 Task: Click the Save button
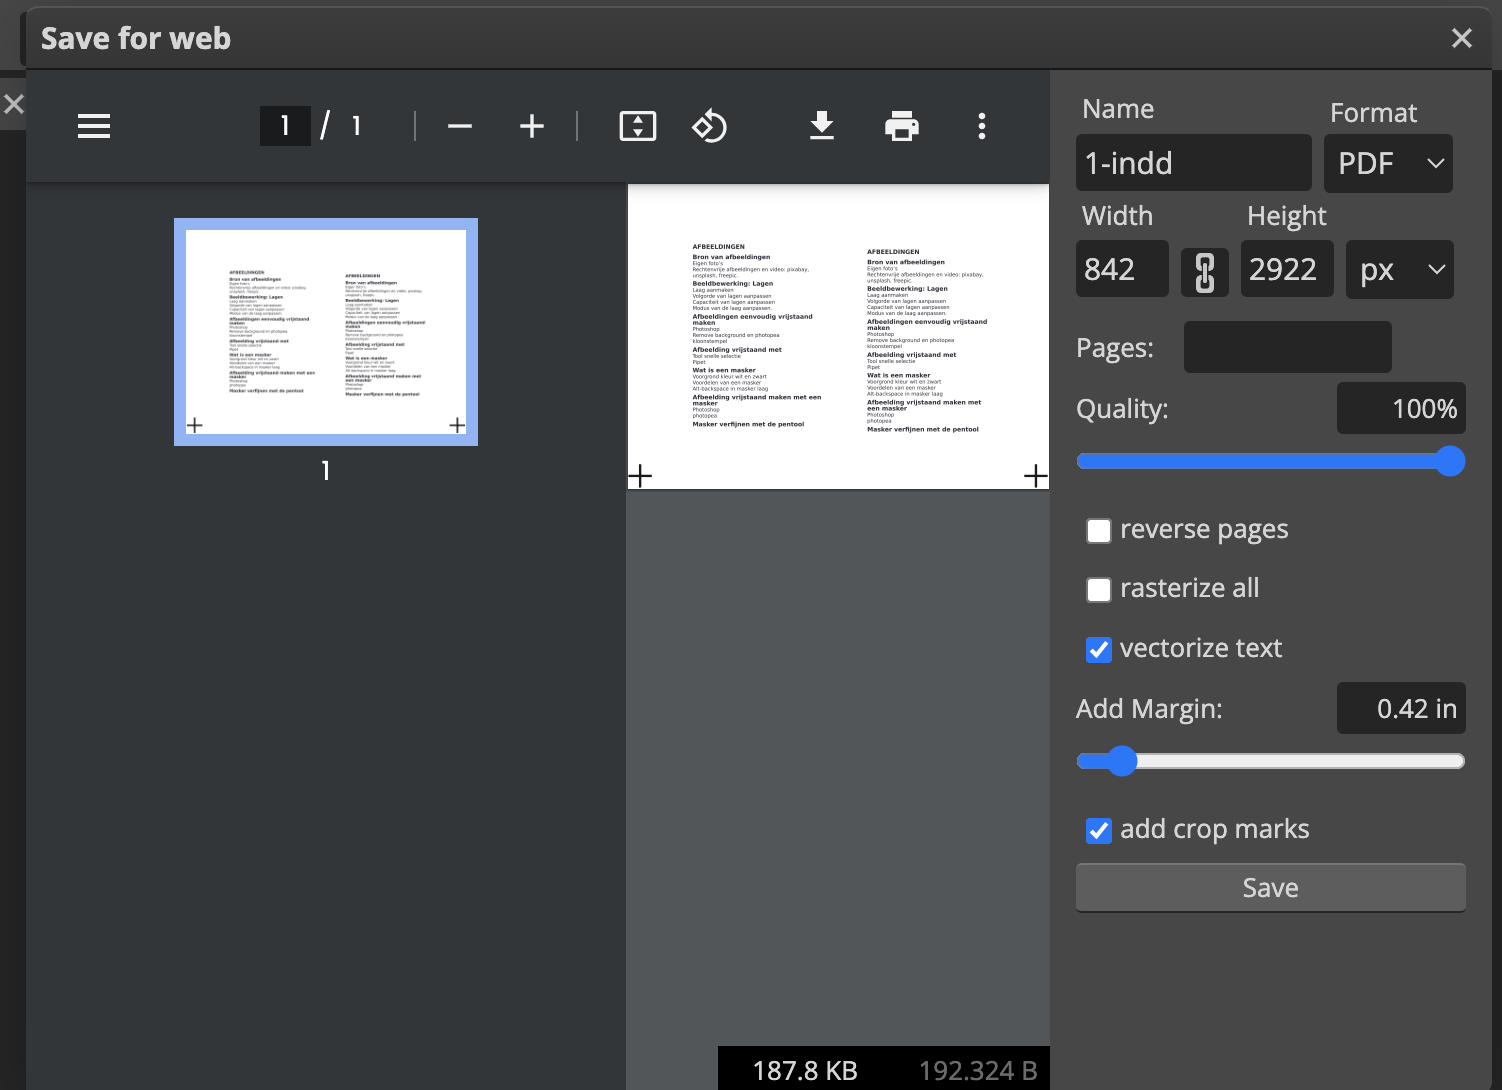coord(1269,887)
